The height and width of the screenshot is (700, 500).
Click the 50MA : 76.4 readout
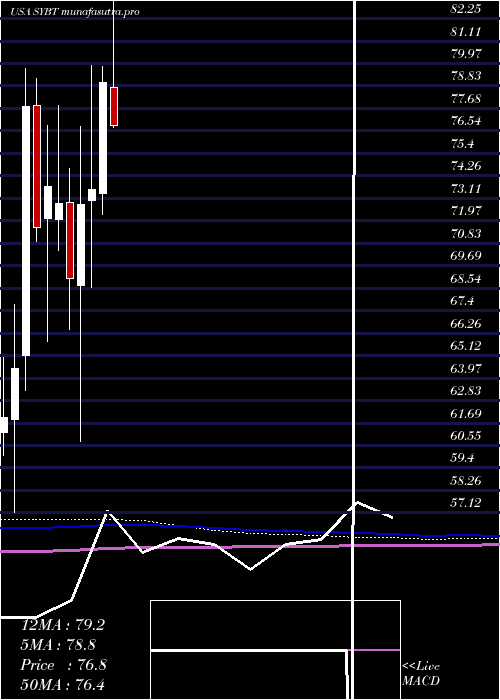click(x=63, y=684)
